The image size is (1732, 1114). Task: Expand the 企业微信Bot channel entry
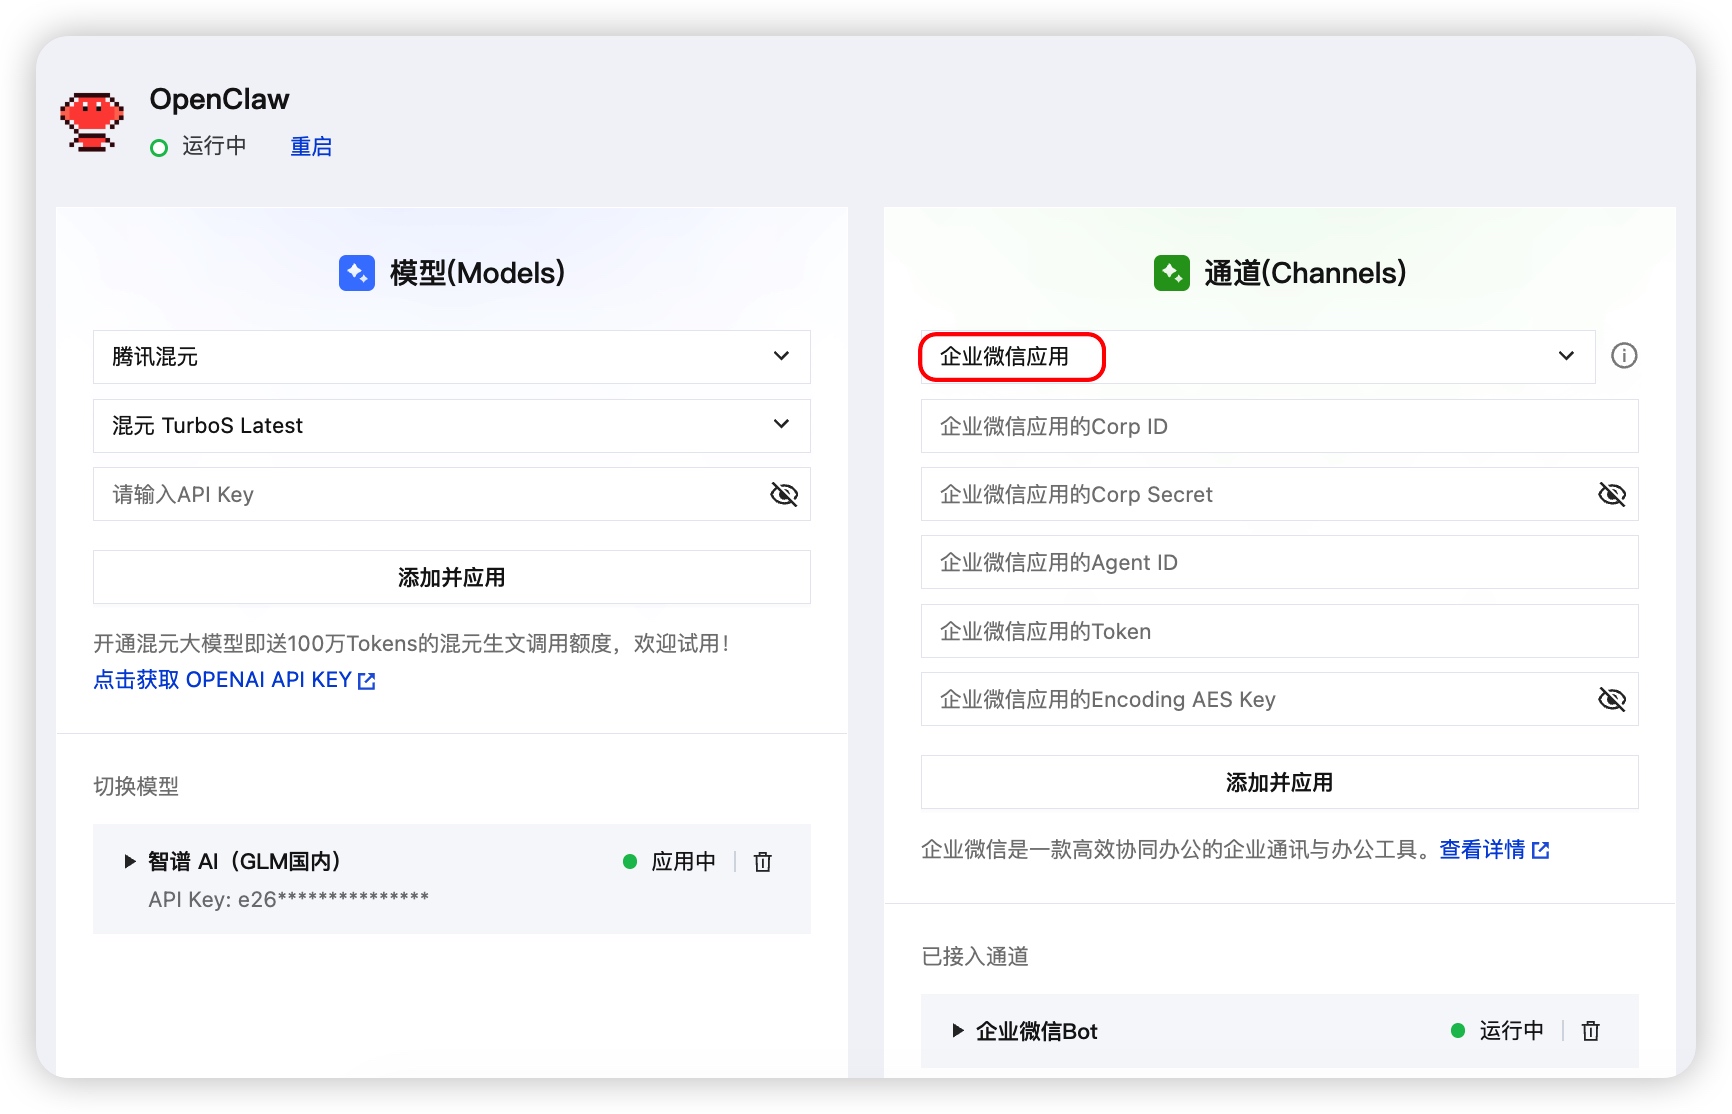(x=957, y=1030)
